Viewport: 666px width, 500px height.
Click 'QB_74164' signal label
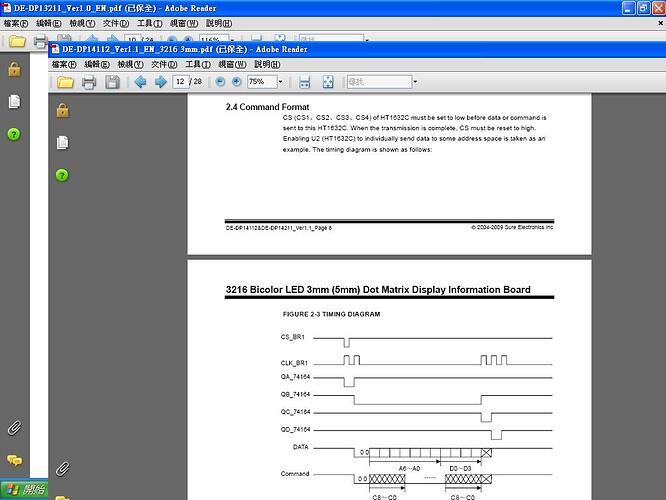click(x=295, y=394)
